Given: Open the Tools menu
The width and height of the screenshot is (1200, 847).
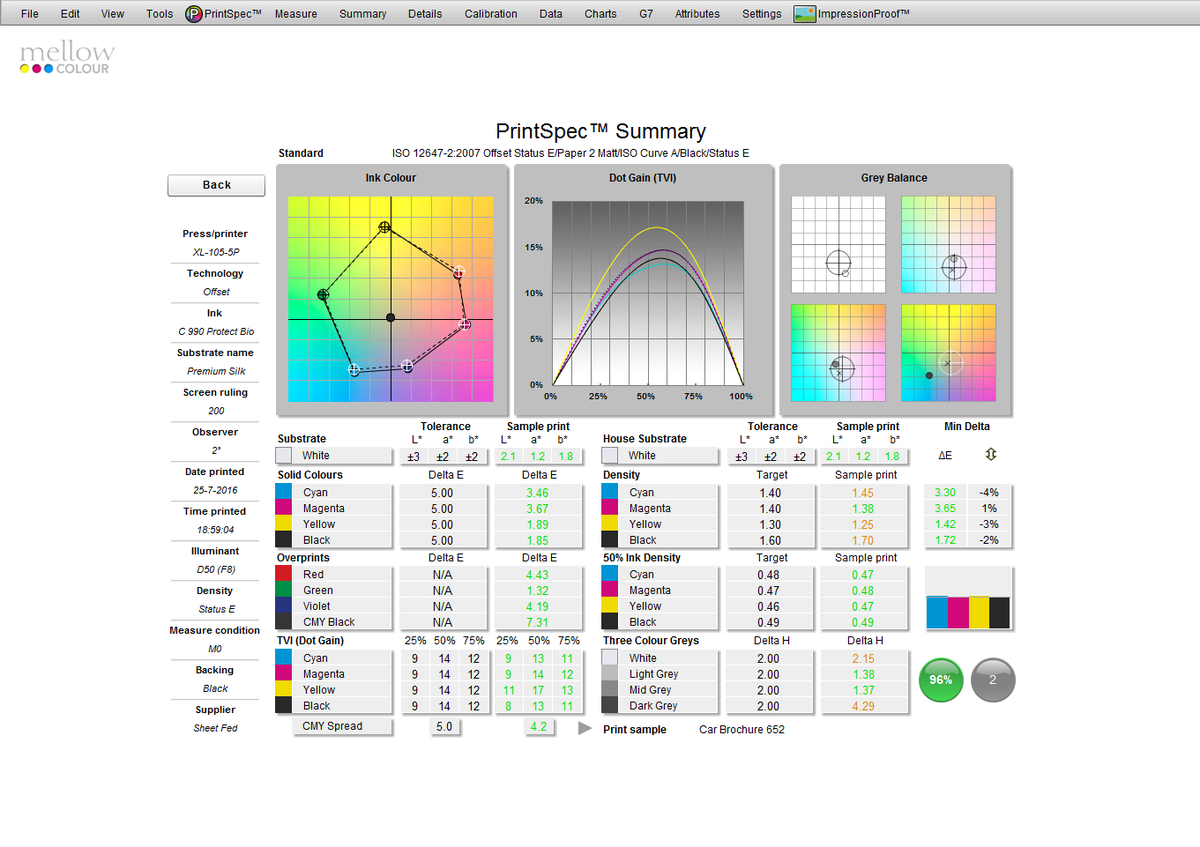Looking at the screenshot, I should pyautogui.click(x=159, y=14).
